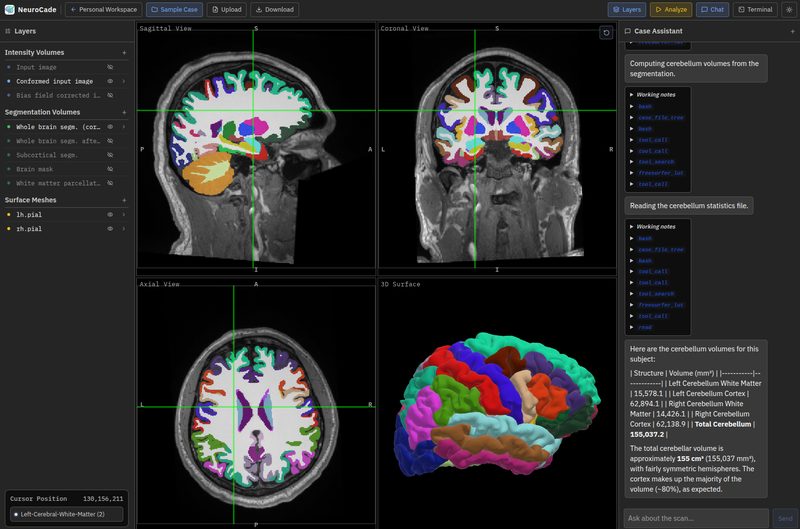Show the hidden Input image layer
Screen dimensions: 800x529
[x=110, y=67]
